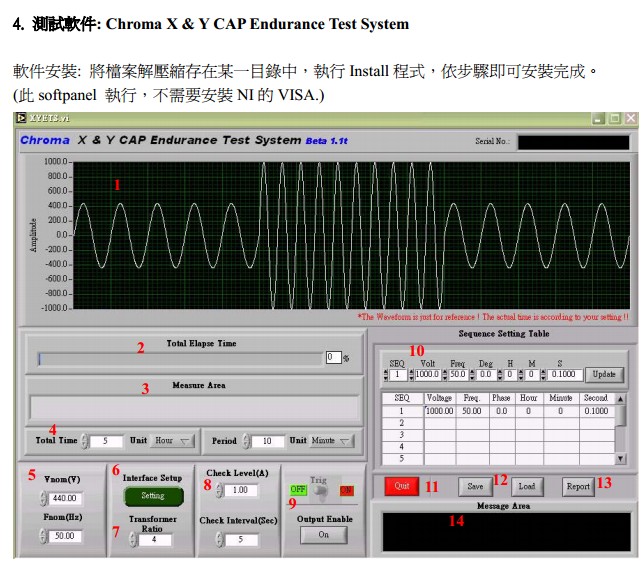Image resolution: width=643 pixels, height=567 pixels.
Task: Adjust the M minute stepper arrows
Action: tap(521, 374)
